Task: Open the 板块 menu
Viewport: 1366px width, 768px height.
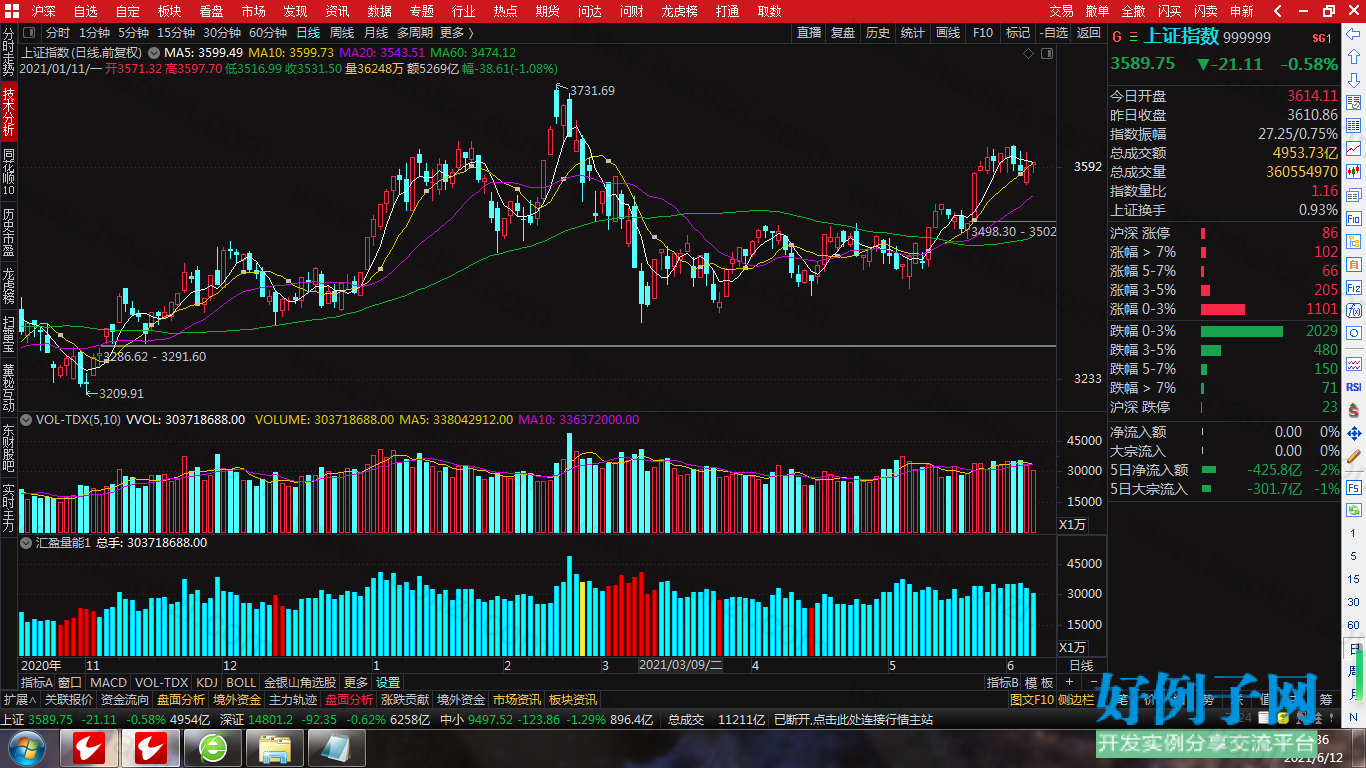Action: [x=170, y=11]
